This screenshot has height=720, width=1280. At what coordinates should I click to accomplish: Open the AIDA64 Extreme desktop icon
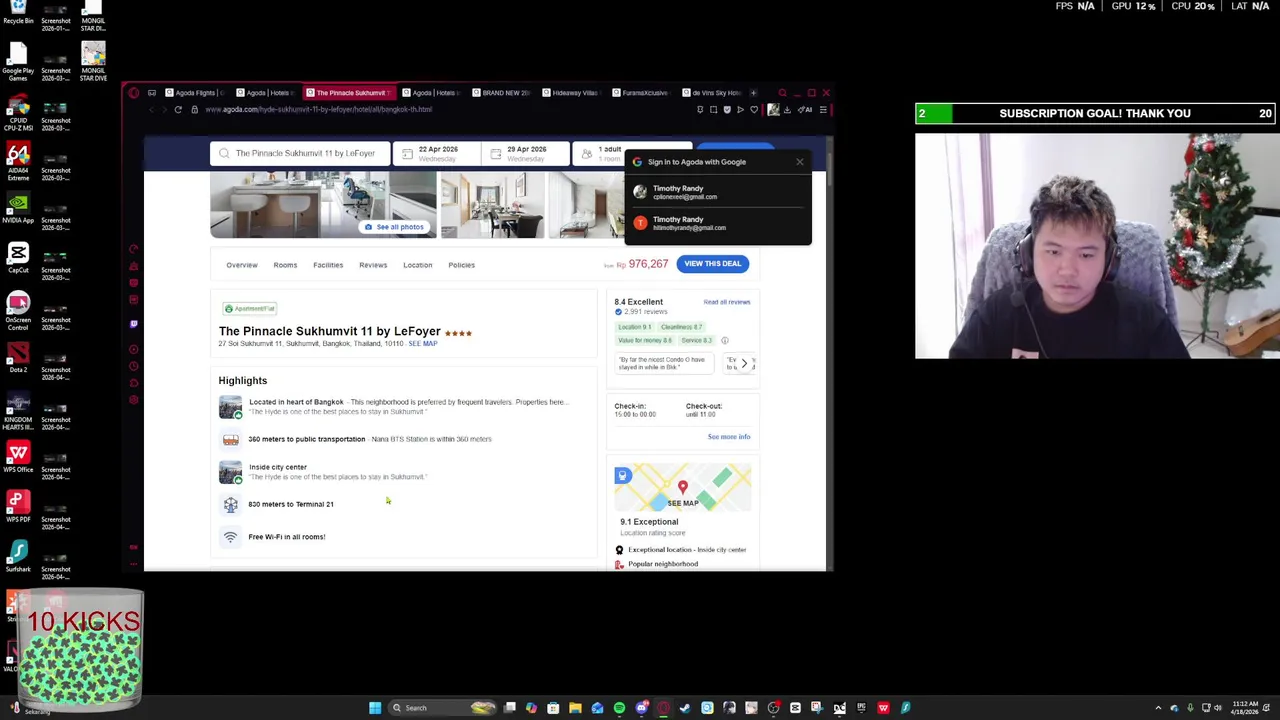coord(18,160)
